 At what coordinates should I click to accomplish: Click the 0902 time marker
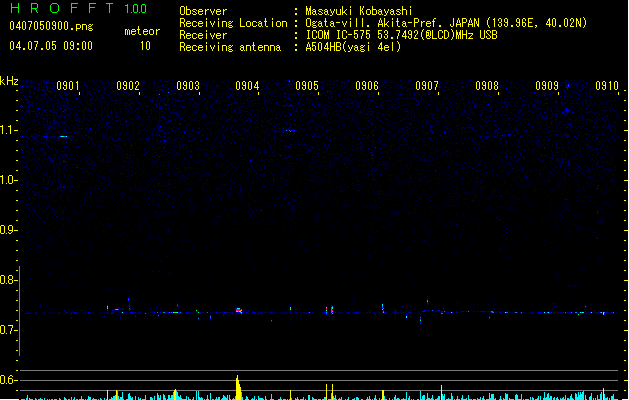pyautogui.click(x=128, y=86)
